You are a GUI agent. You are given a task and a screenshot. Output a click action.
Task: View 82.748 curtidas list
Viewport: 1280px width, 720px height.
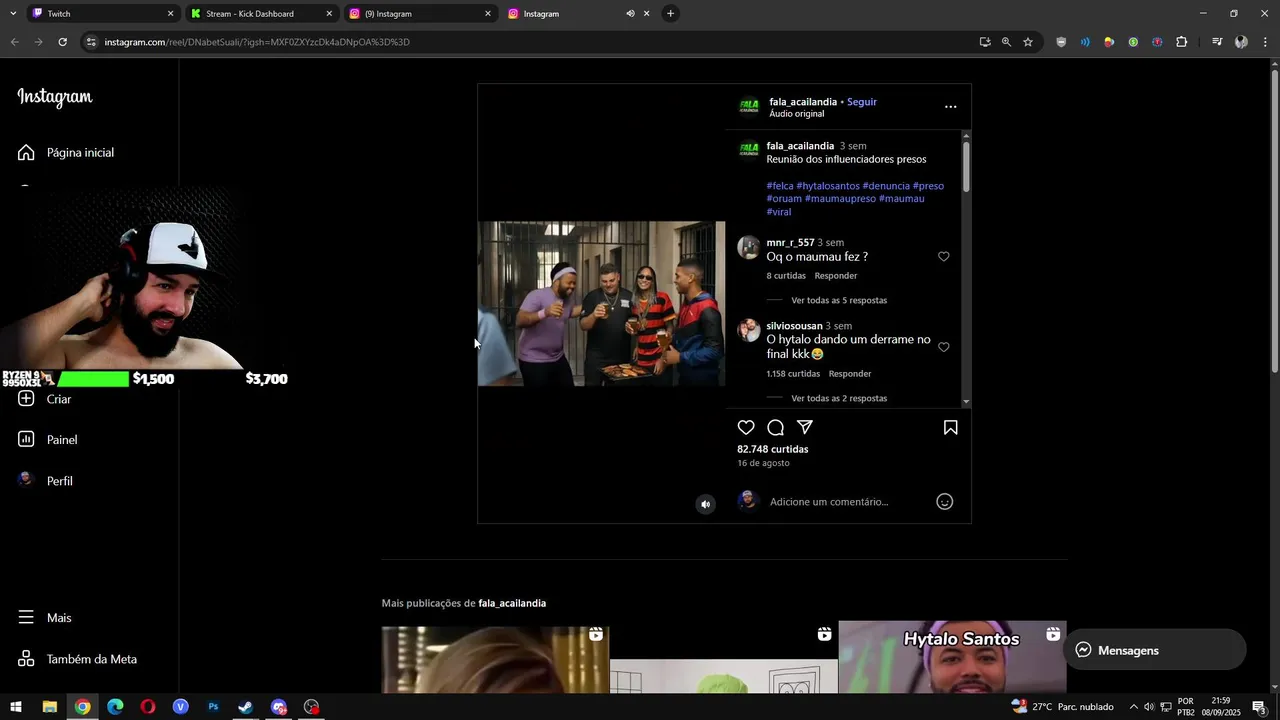tap(773, 450)
